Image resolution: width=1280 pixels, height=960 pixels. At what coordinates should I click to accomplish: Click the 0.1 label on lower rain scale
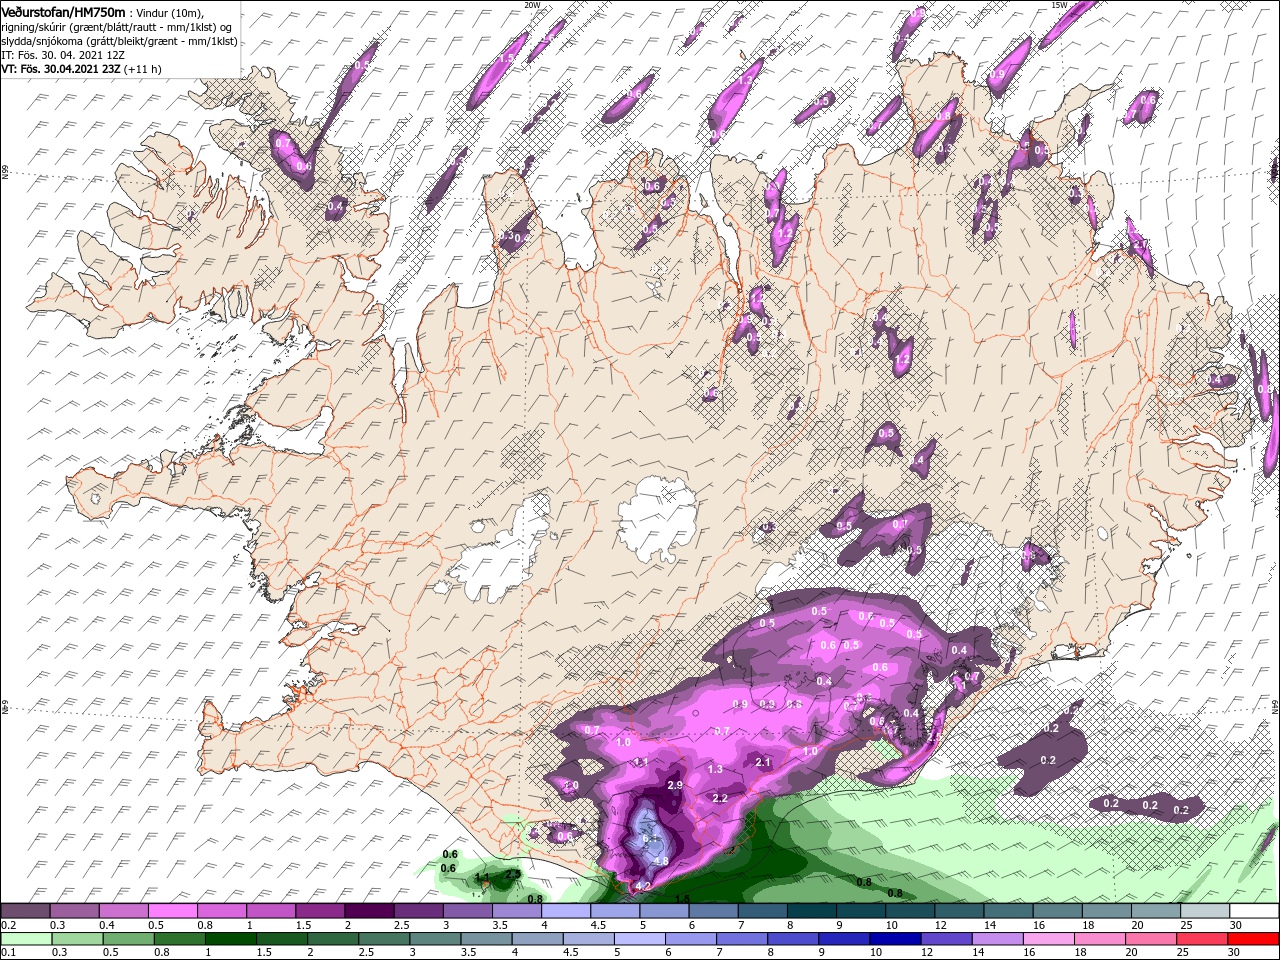click(x=8, y=953)
